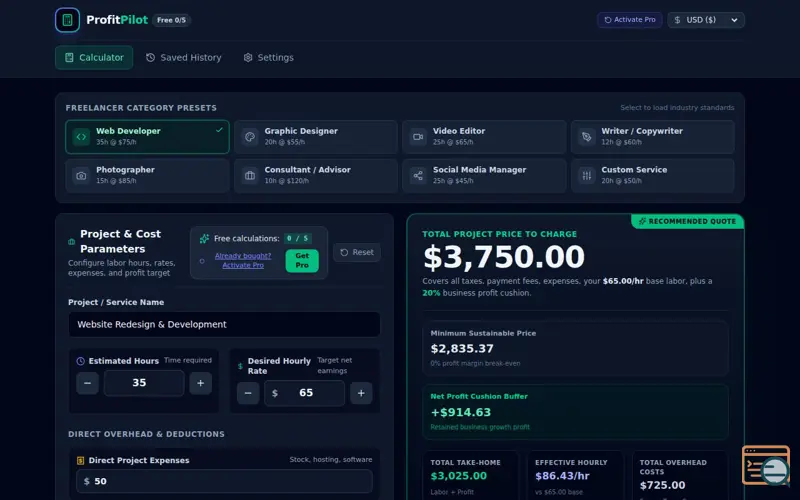
Task: Select the Web Developer preset
Action: click(147, 137)
